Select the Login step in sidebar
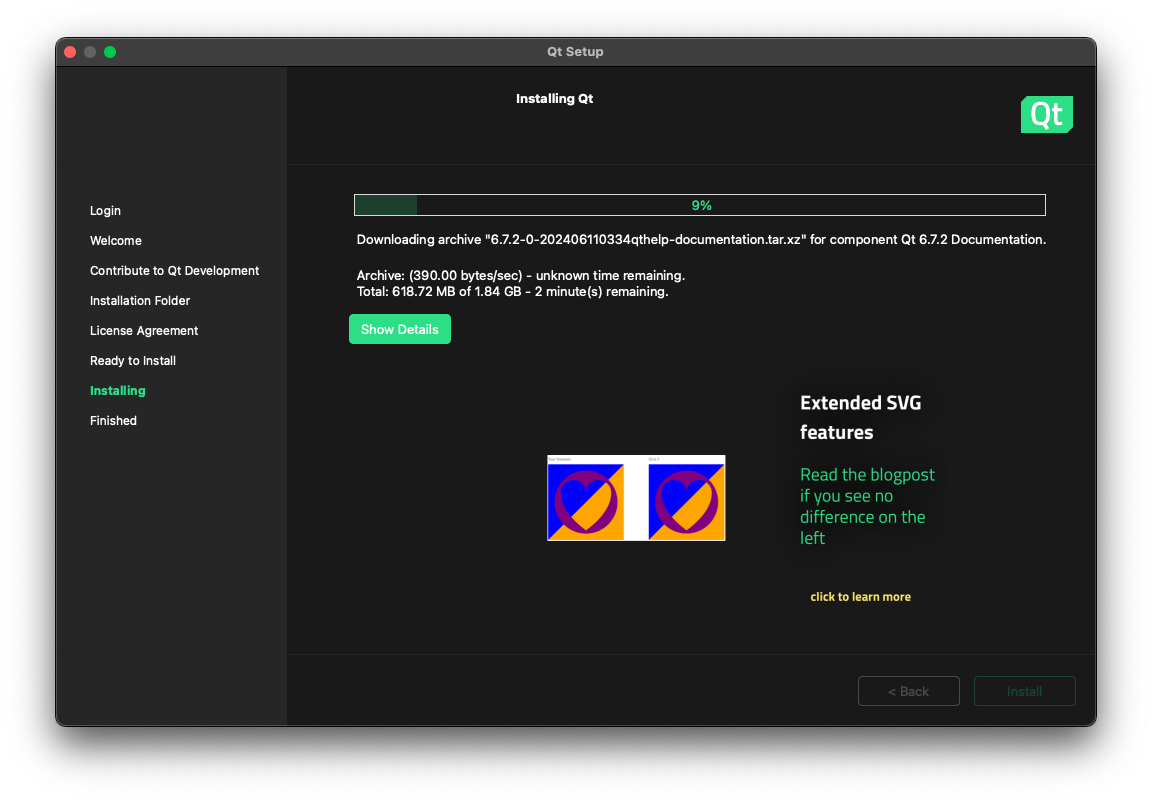Screen dimensions: 1152x800 coord(105,211)
